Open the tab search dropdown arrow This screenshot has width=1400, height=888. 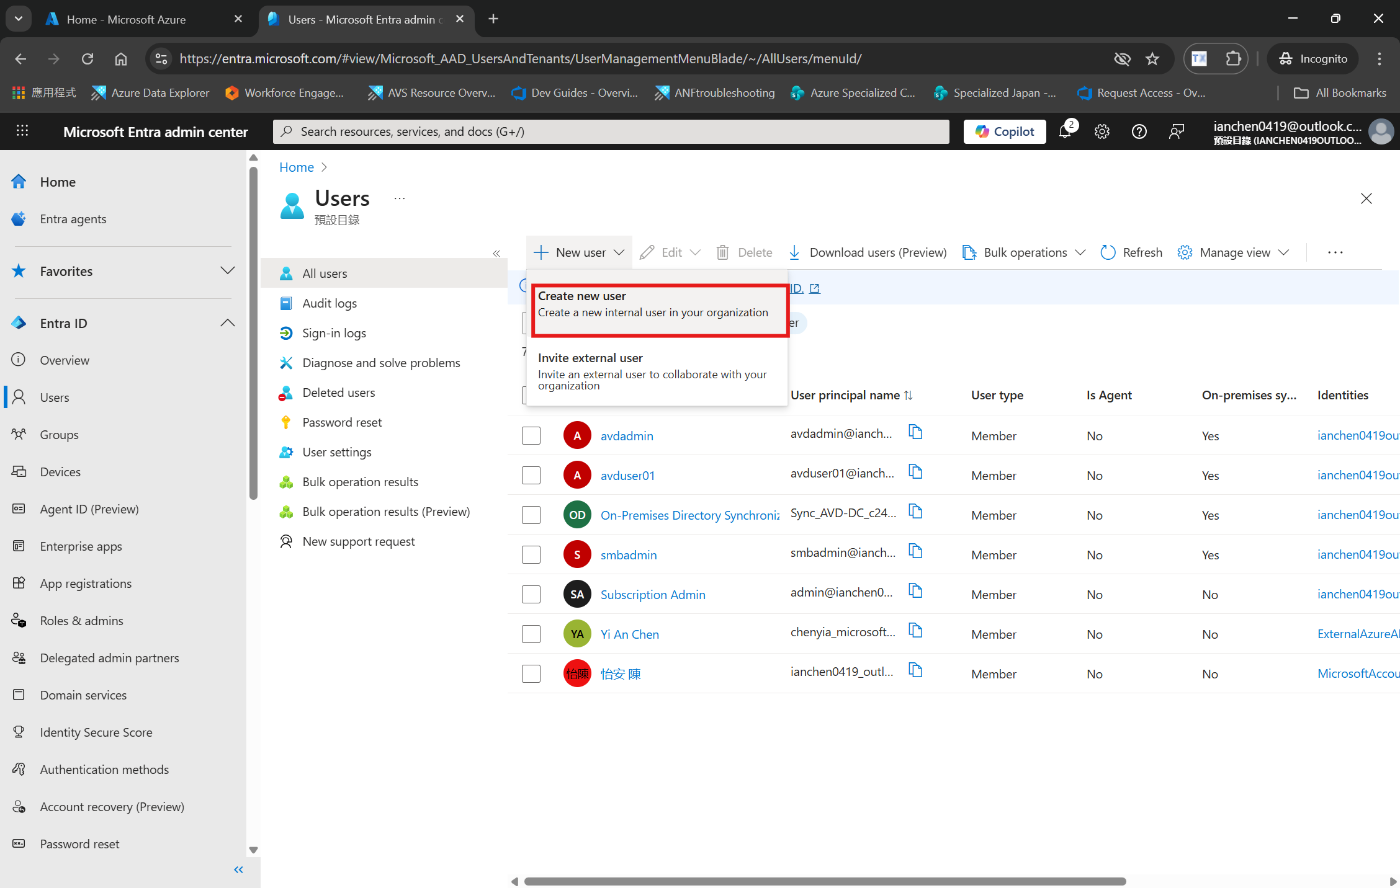tap(18, 19)
